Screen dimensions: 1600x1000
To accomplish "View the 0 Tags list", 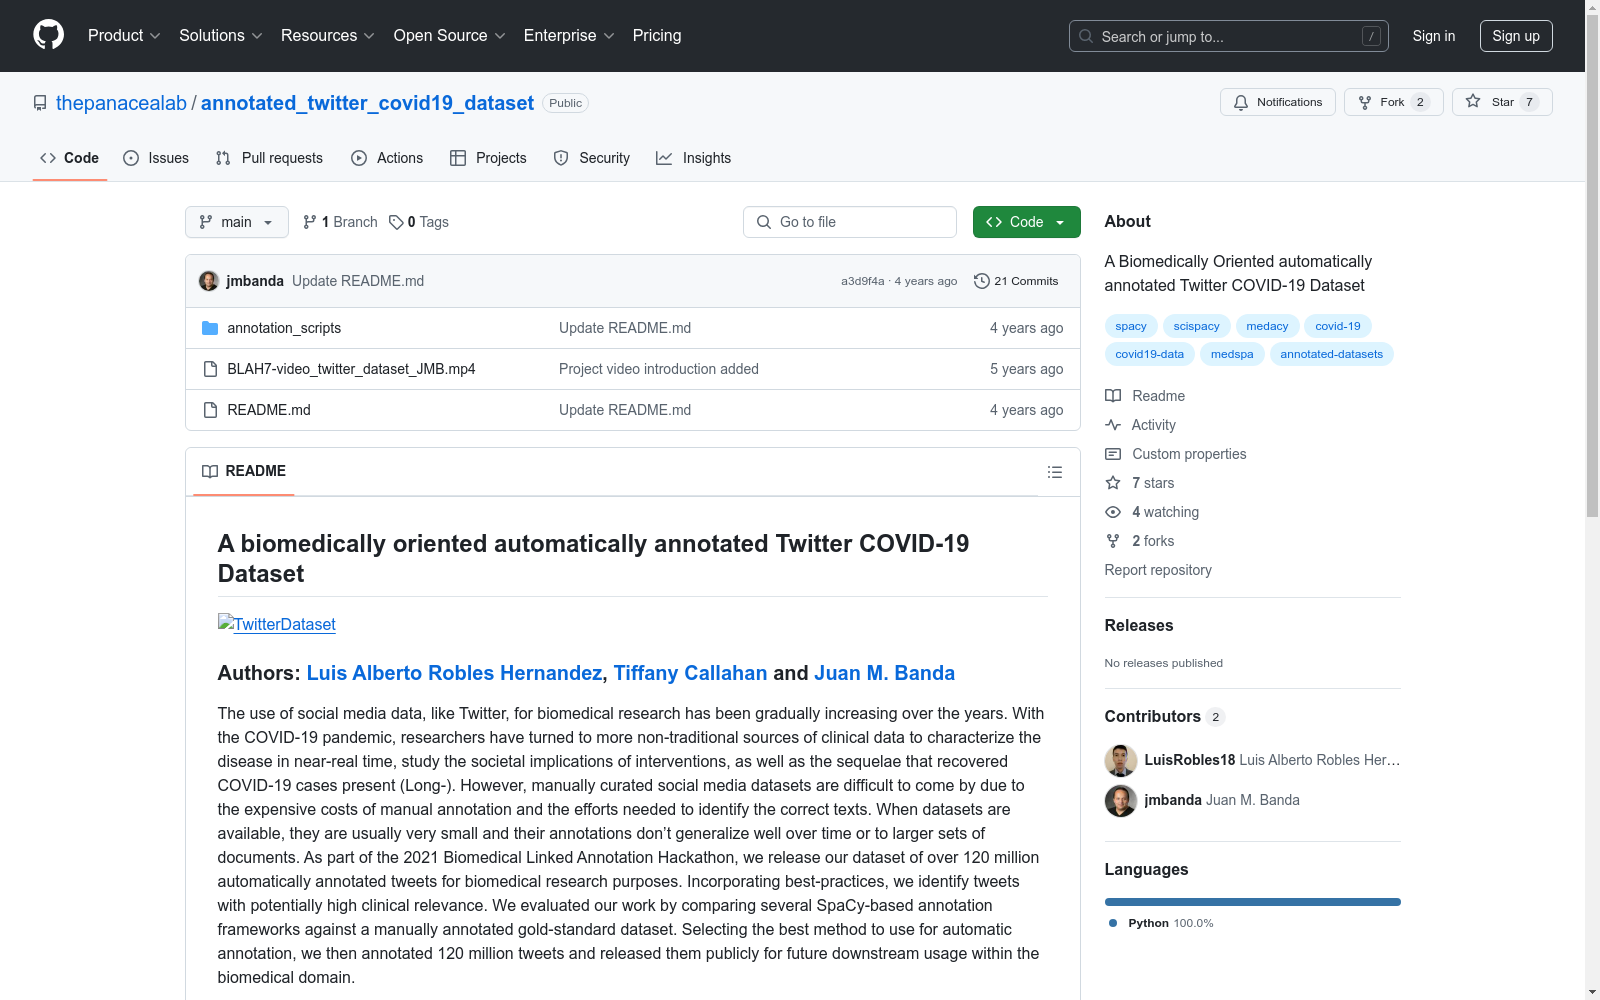I will [419, 222].
